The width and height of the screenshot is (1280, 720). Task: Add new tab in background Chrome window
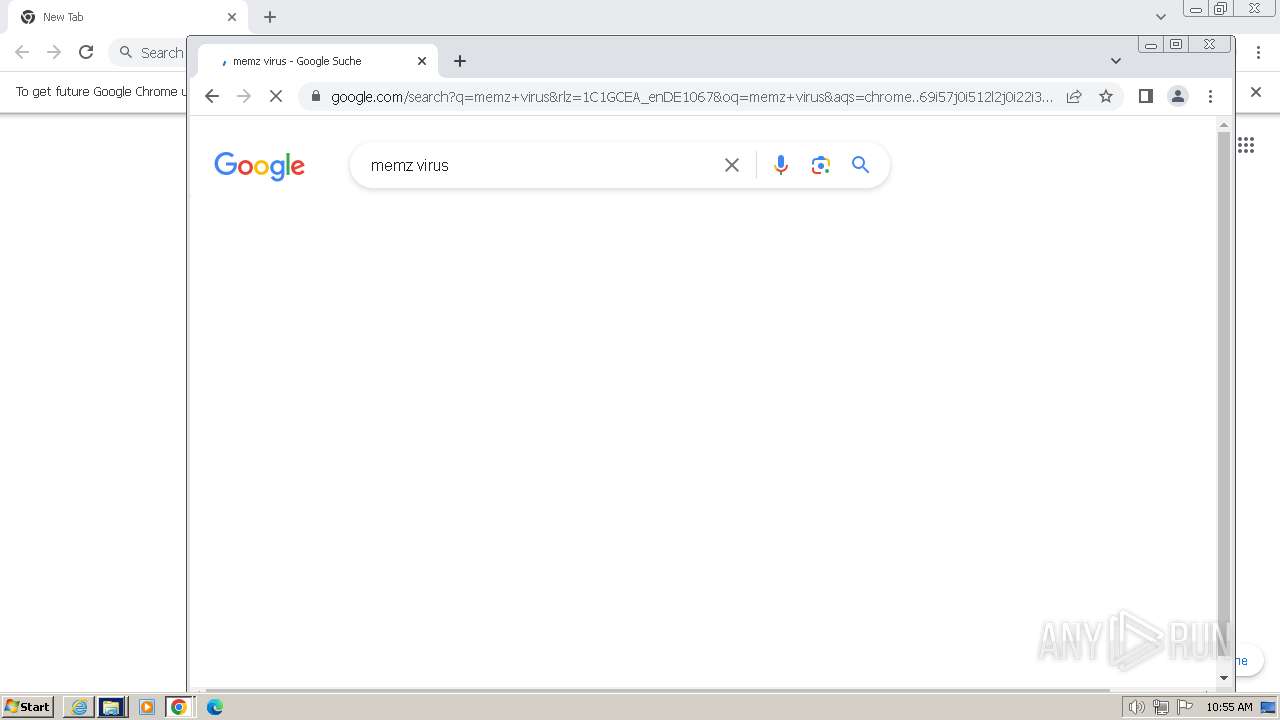(270, 17)
